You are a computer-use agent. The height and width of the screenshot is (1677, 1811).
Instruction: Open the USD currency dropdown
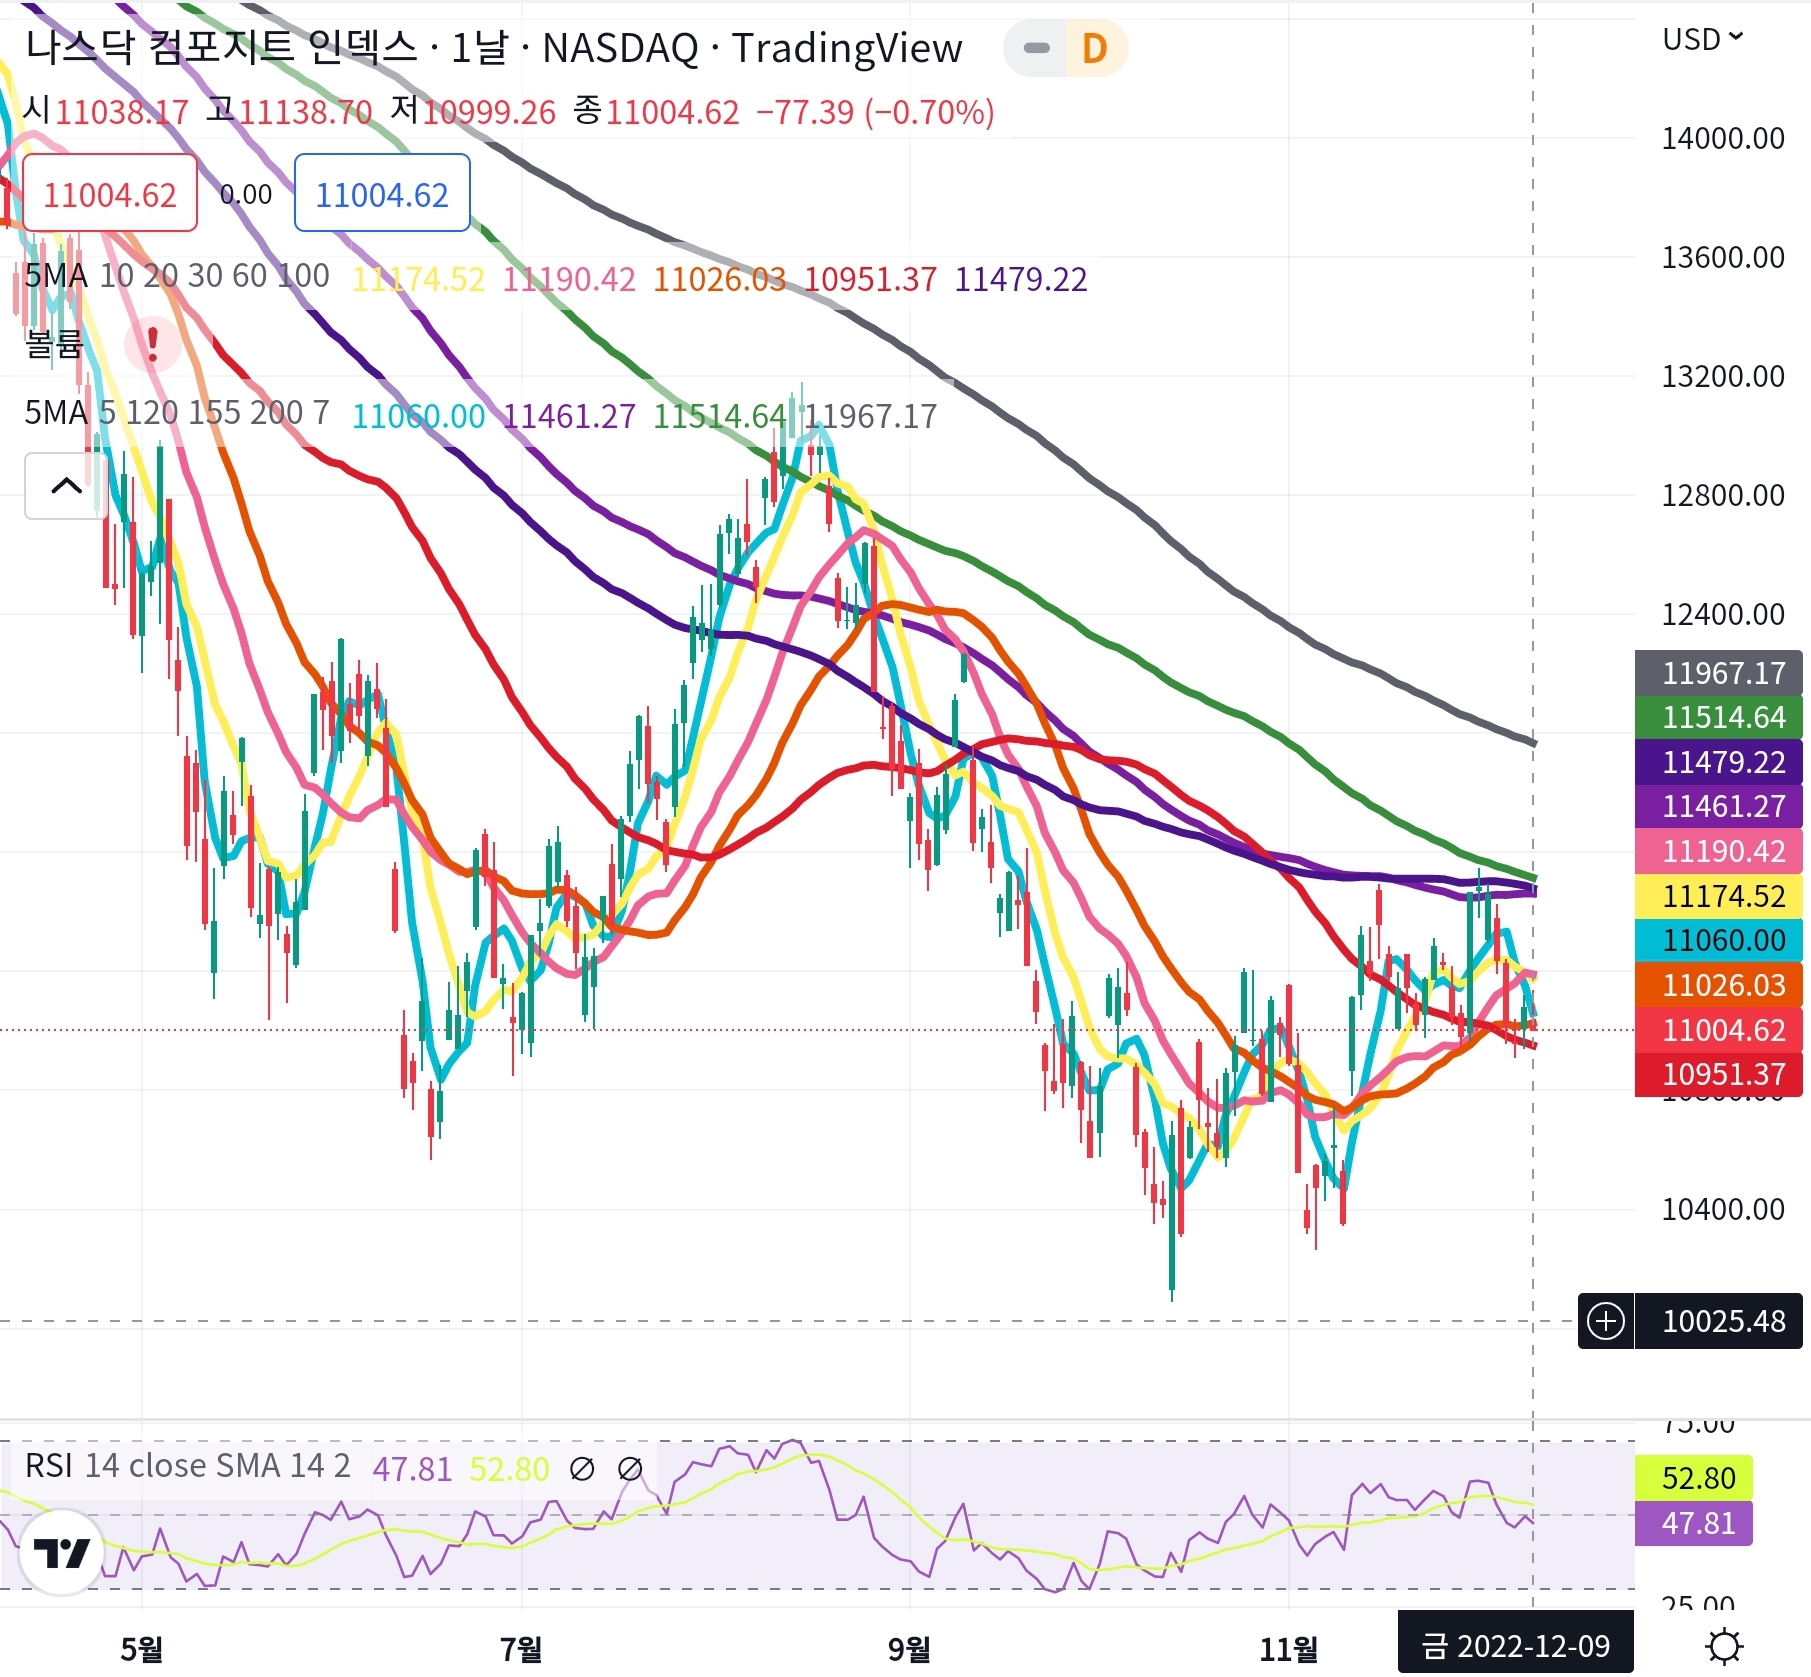click(1702, 39)
